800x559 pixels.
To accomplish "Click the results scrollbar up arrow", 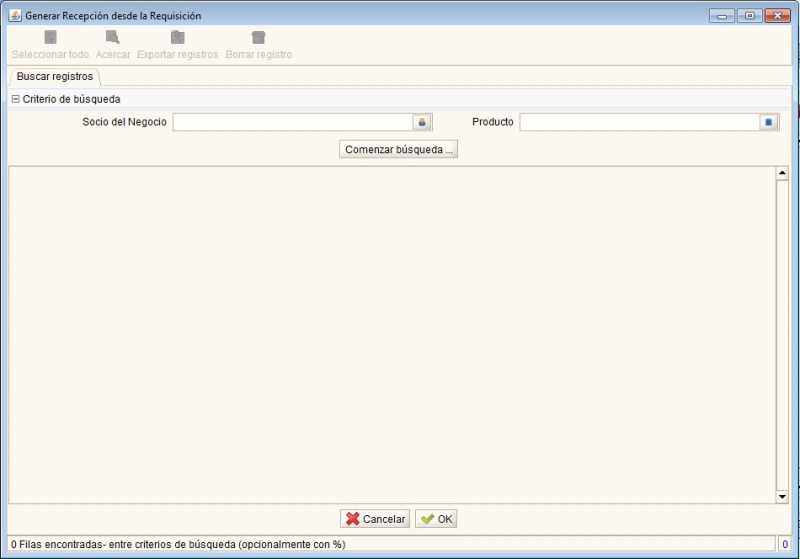I will [x=782, y=173].
